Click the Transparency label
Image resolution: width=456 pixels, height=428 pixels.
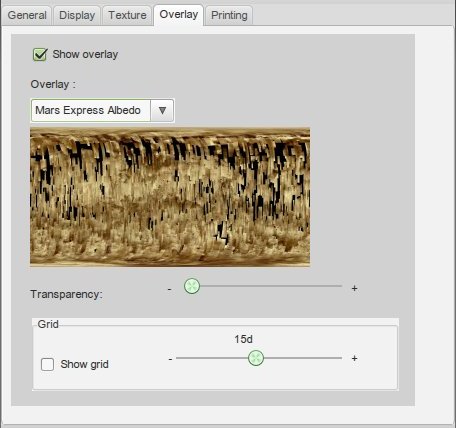[66, 294]
